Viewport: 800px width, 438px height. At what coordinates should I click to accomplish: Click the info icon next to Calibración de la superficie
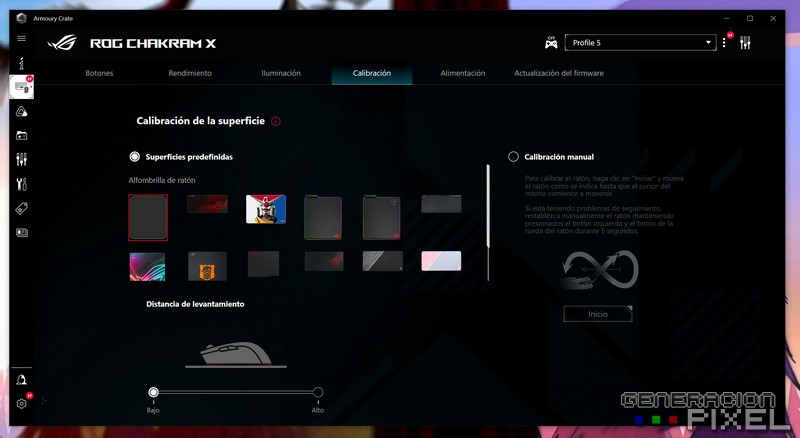pyautogui.click(x=276, y=121)
